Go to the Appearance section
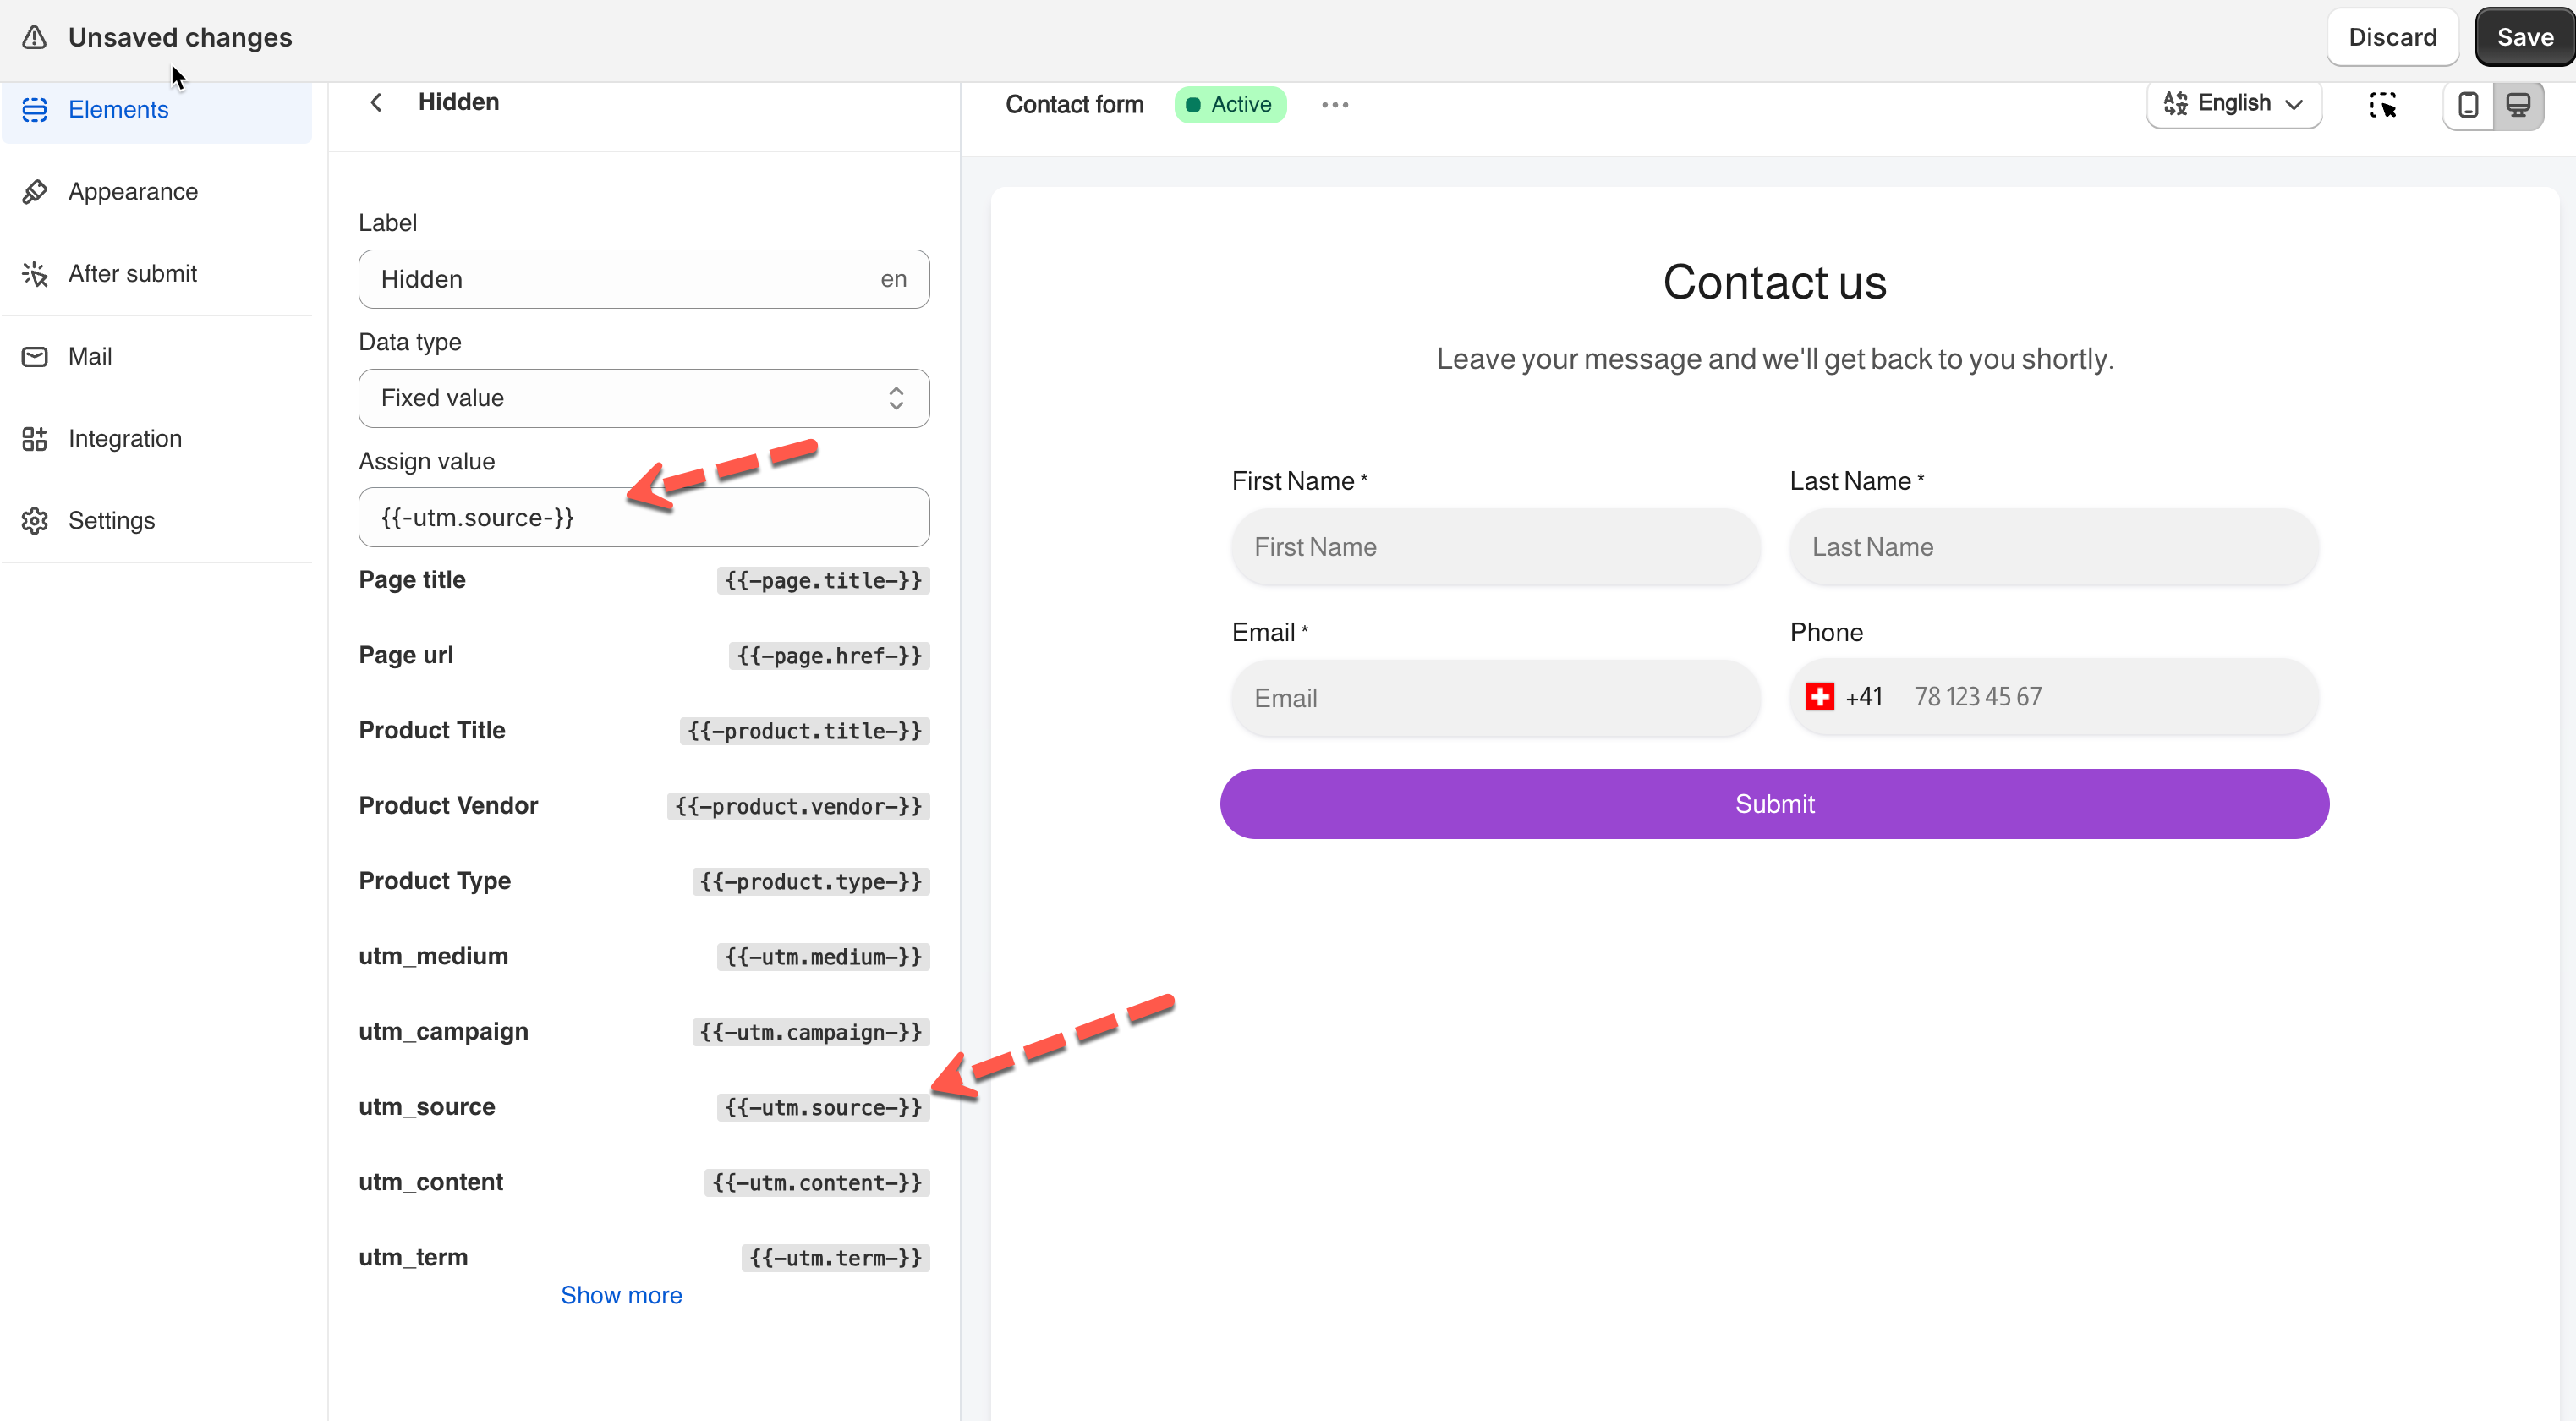 click(132, 191)
